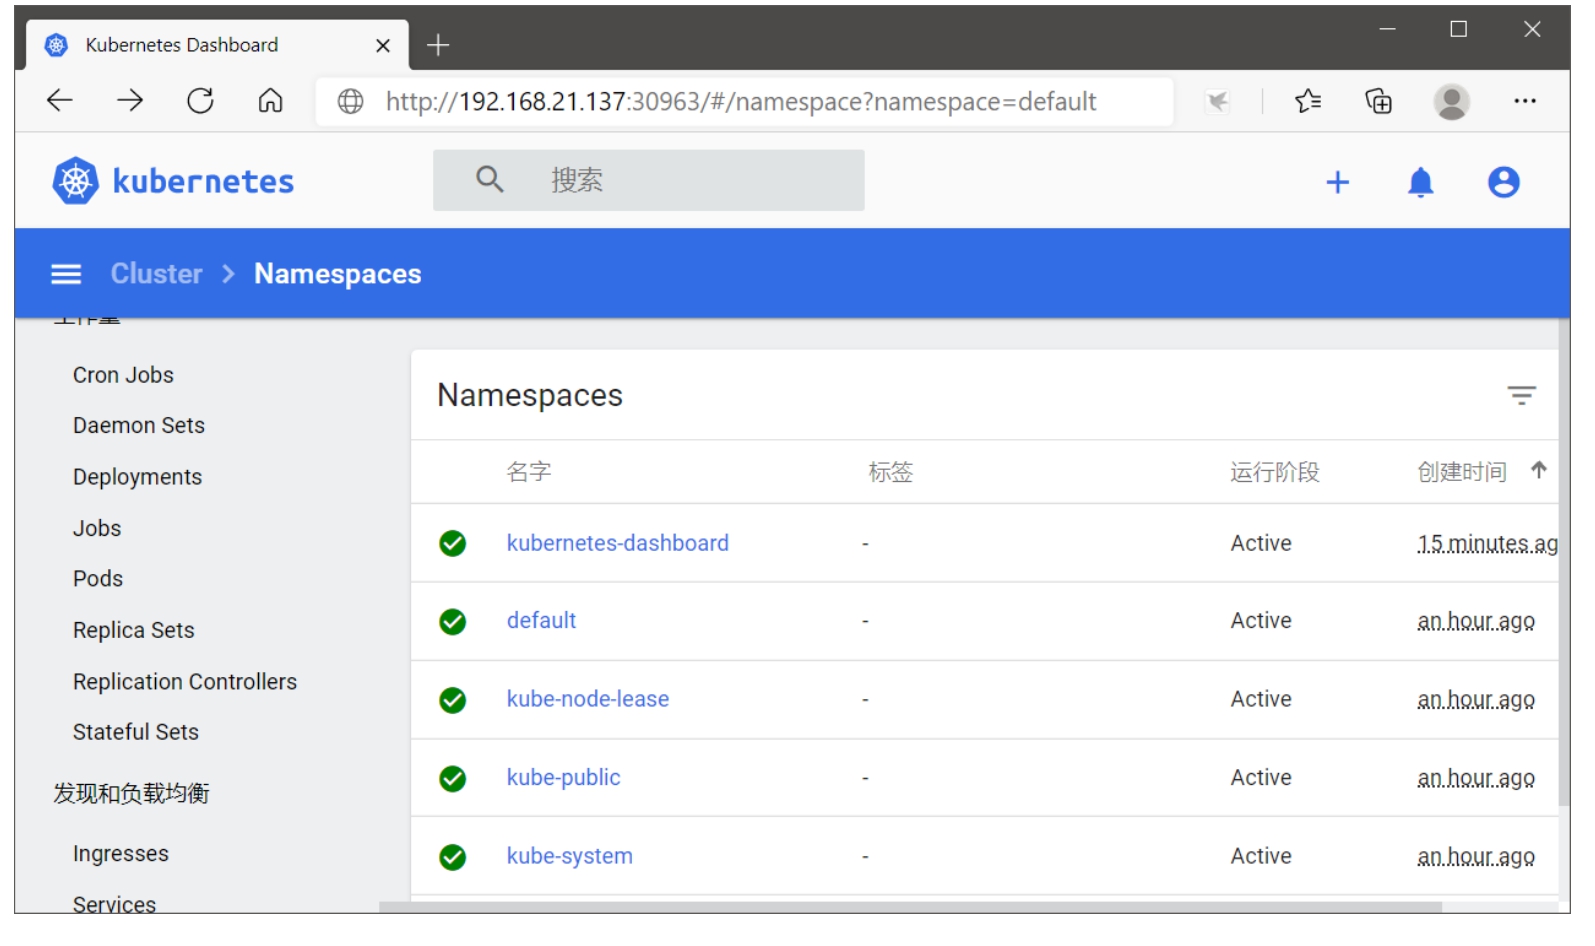Screen dimensions: 1595x946
Task: Open the kubernetes-dashboard namespace link
Action: pos(617,543)
